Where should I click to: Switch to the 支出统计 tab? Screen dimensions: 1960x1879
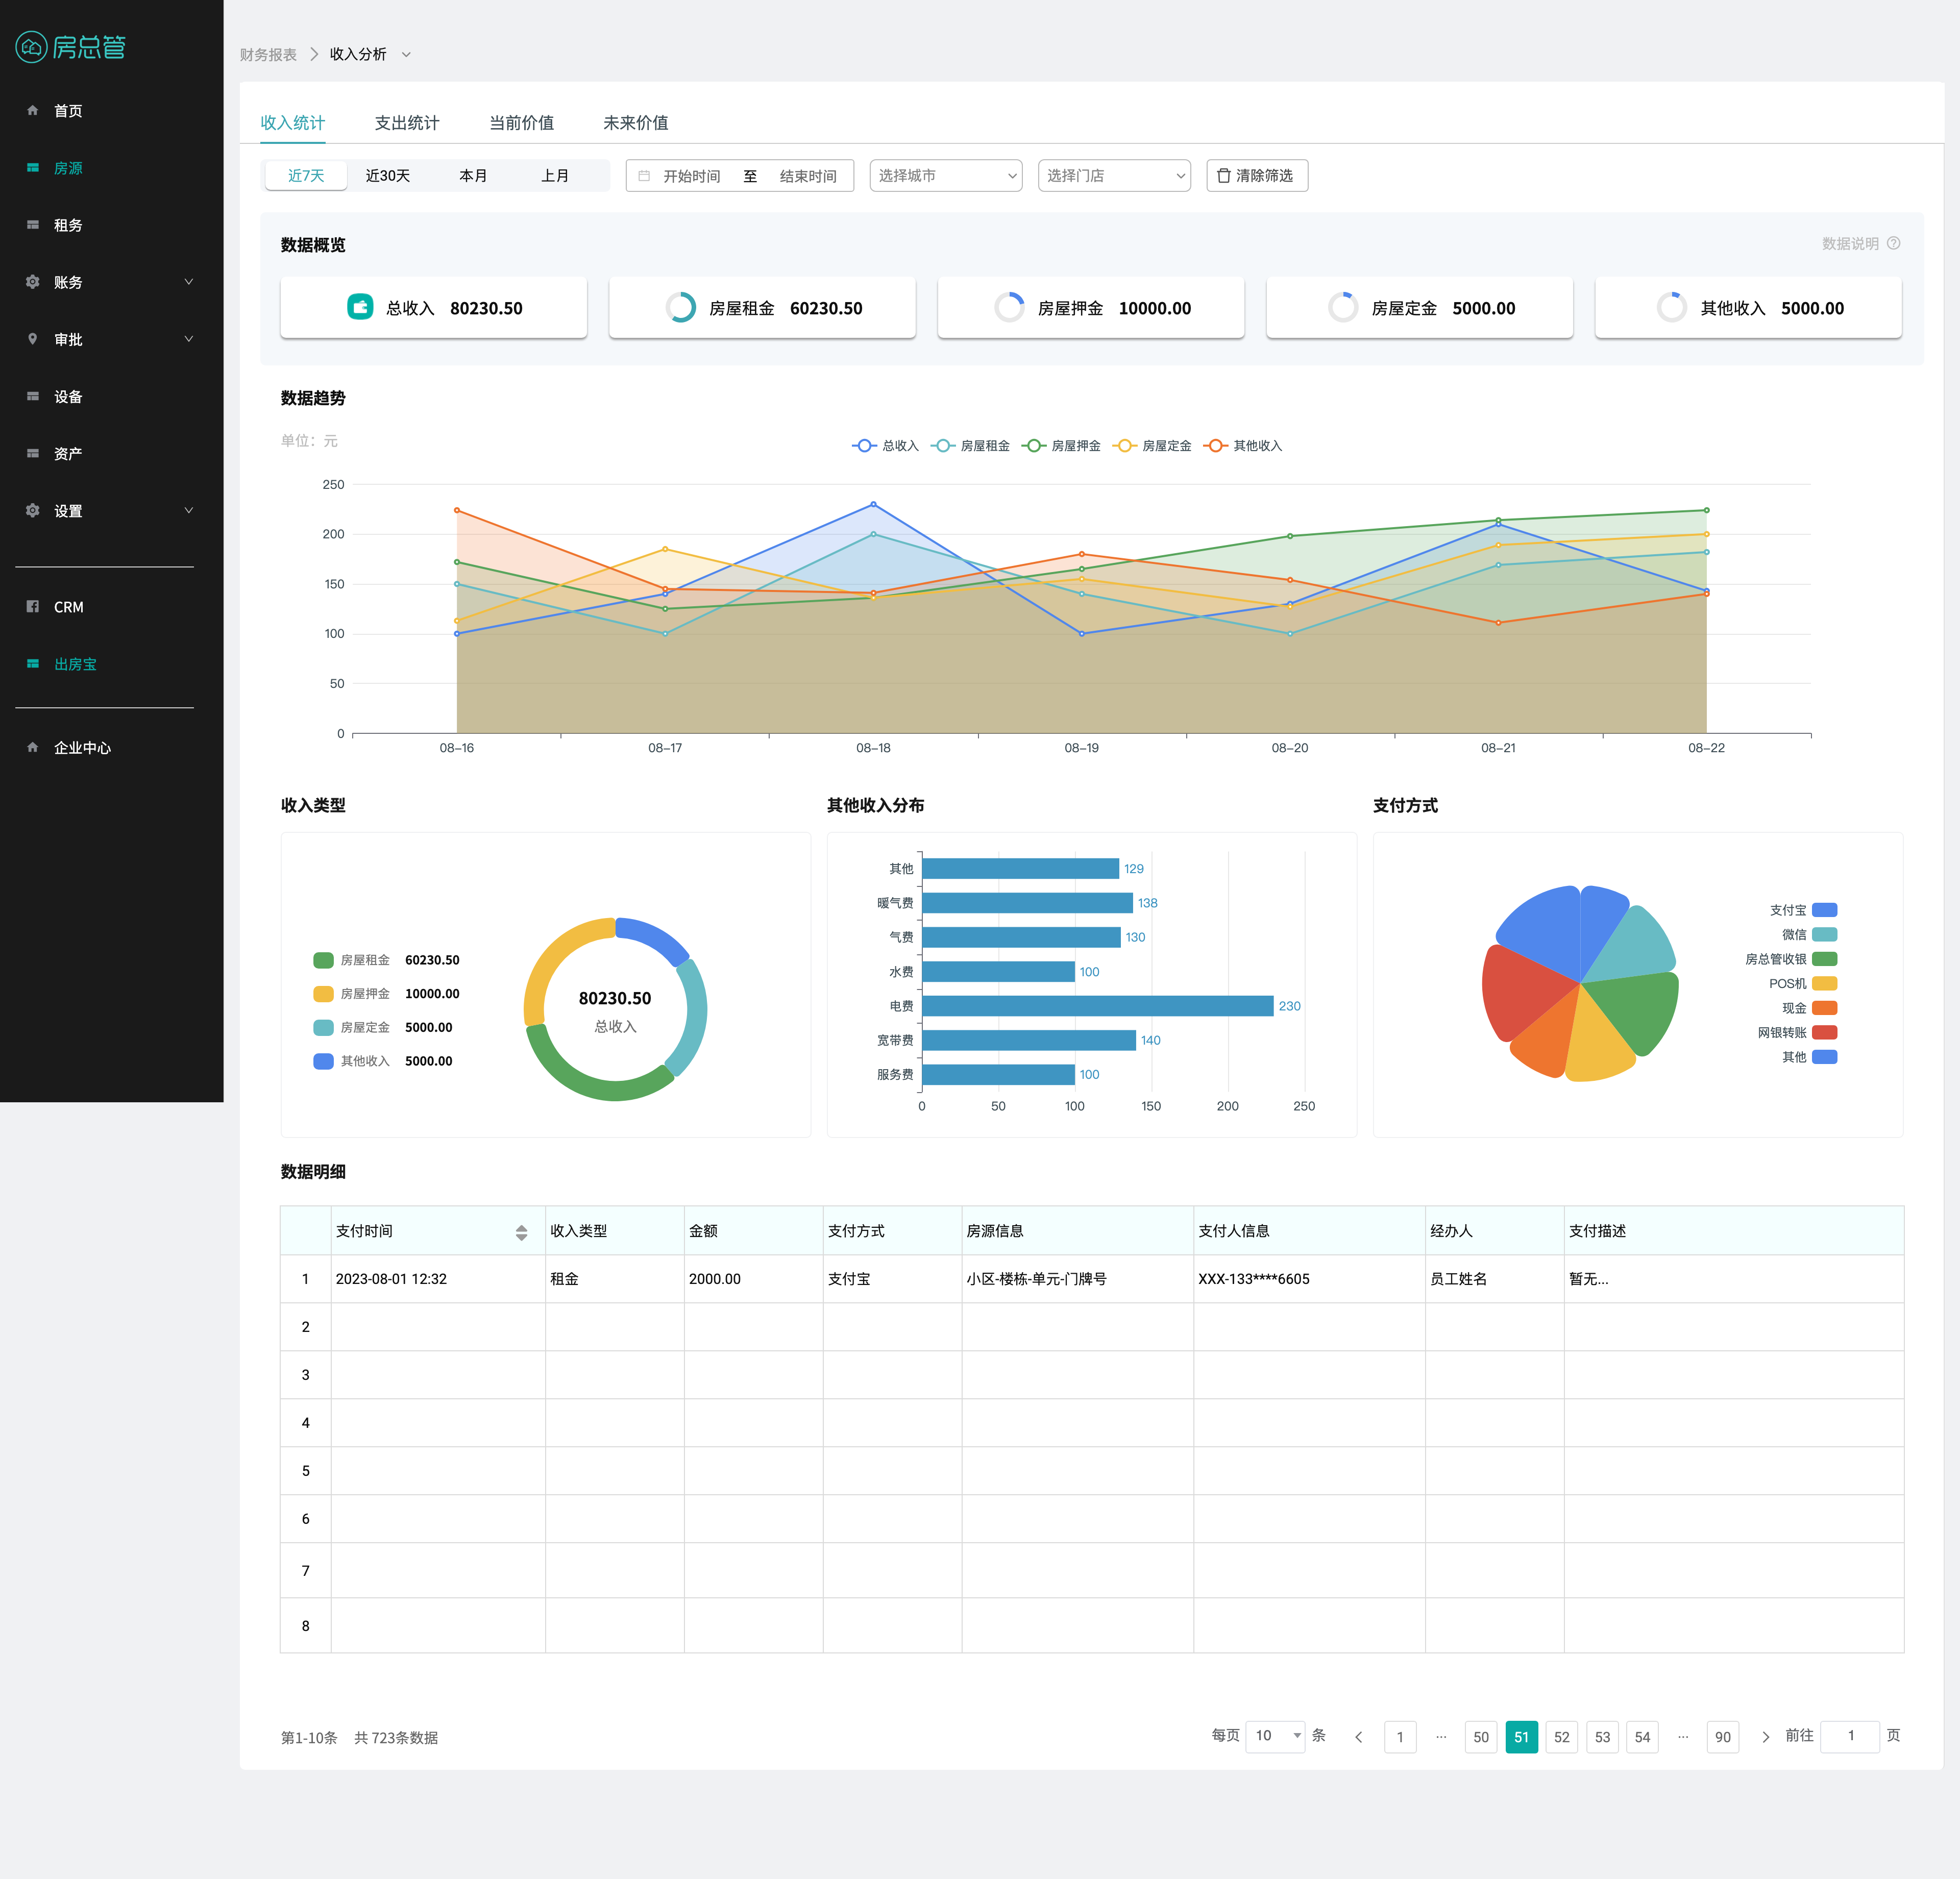pos(407,123)
